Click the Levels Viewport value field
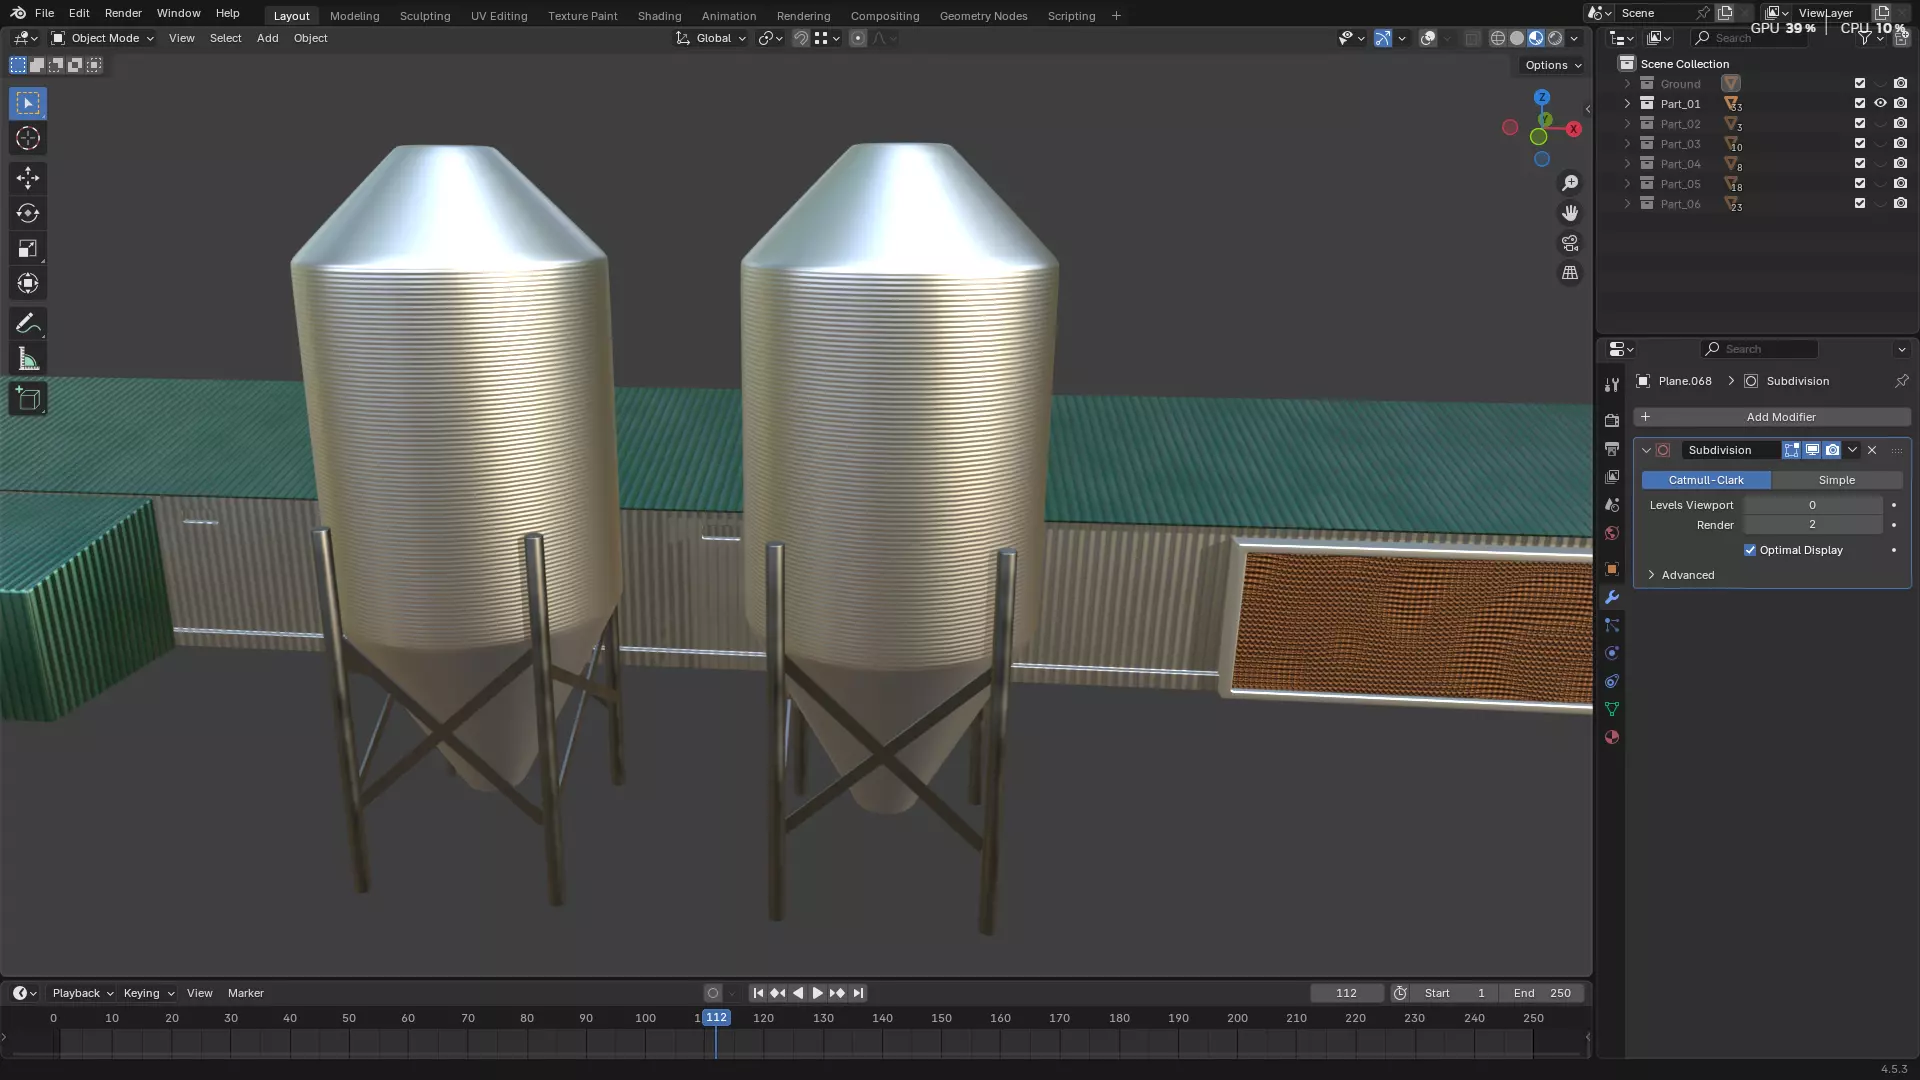The height and width of the screenshot is (1080, 1920). click(x=1812, y=505)
